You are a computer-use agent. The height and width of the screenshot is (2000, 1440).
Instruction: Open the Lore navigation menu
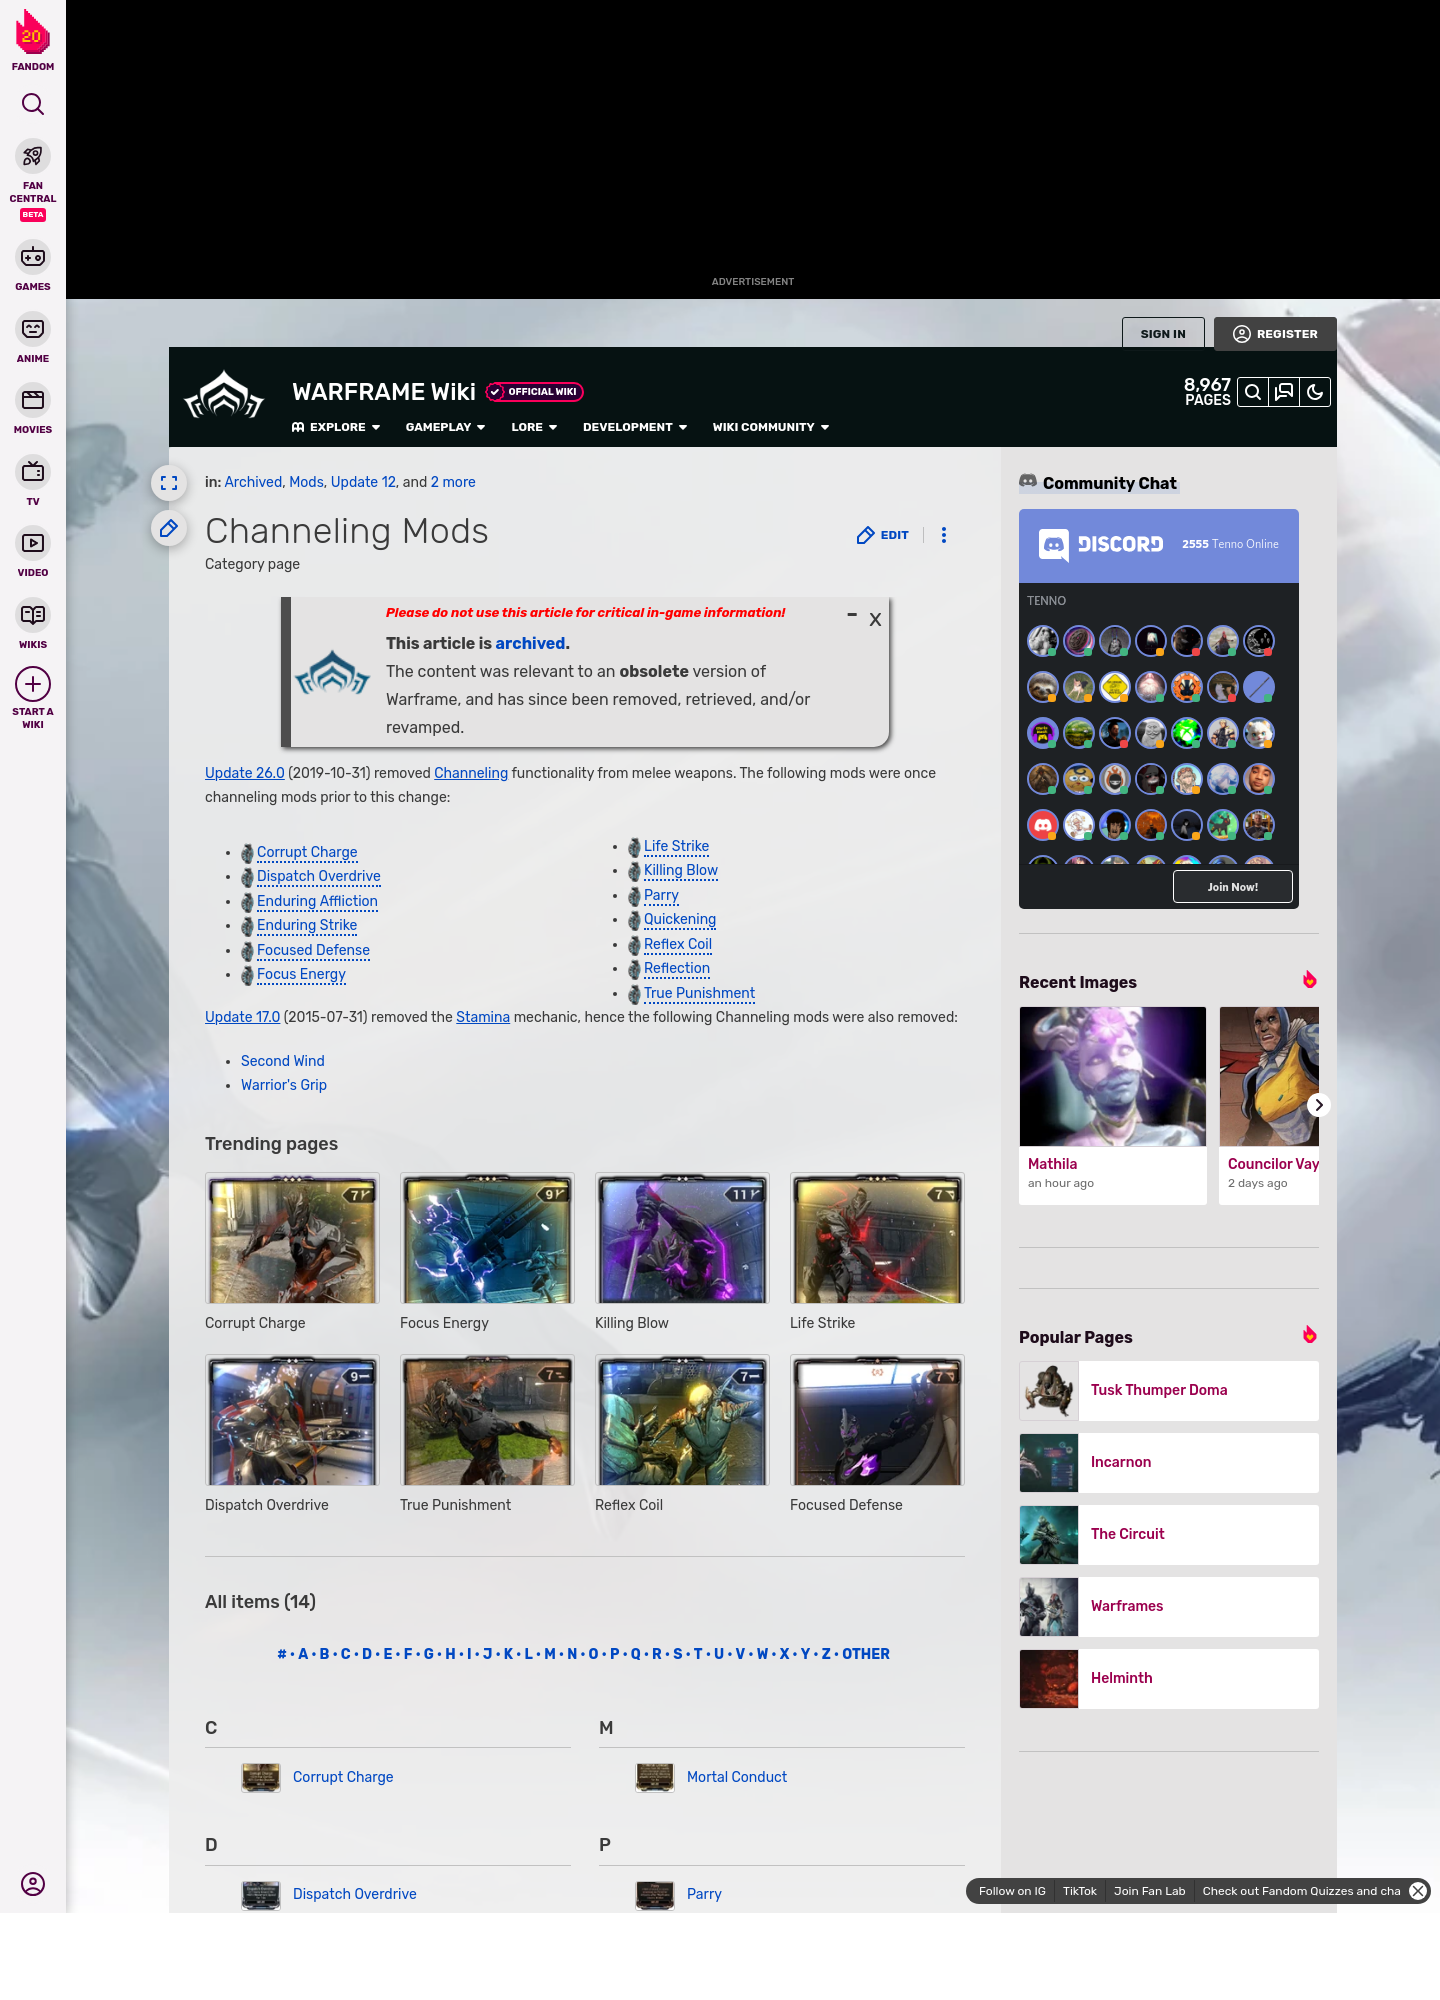[x=534, y=427]
